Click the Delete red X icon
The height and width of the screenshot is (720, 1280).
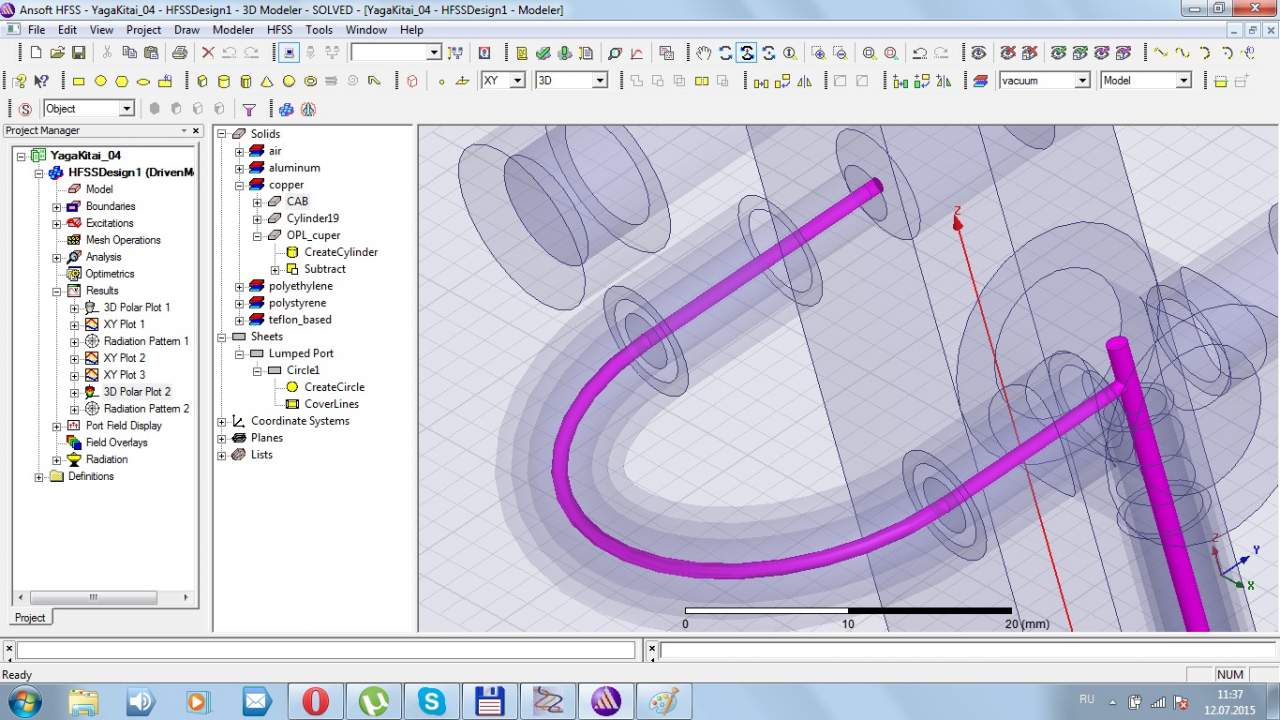click(208, 53)
